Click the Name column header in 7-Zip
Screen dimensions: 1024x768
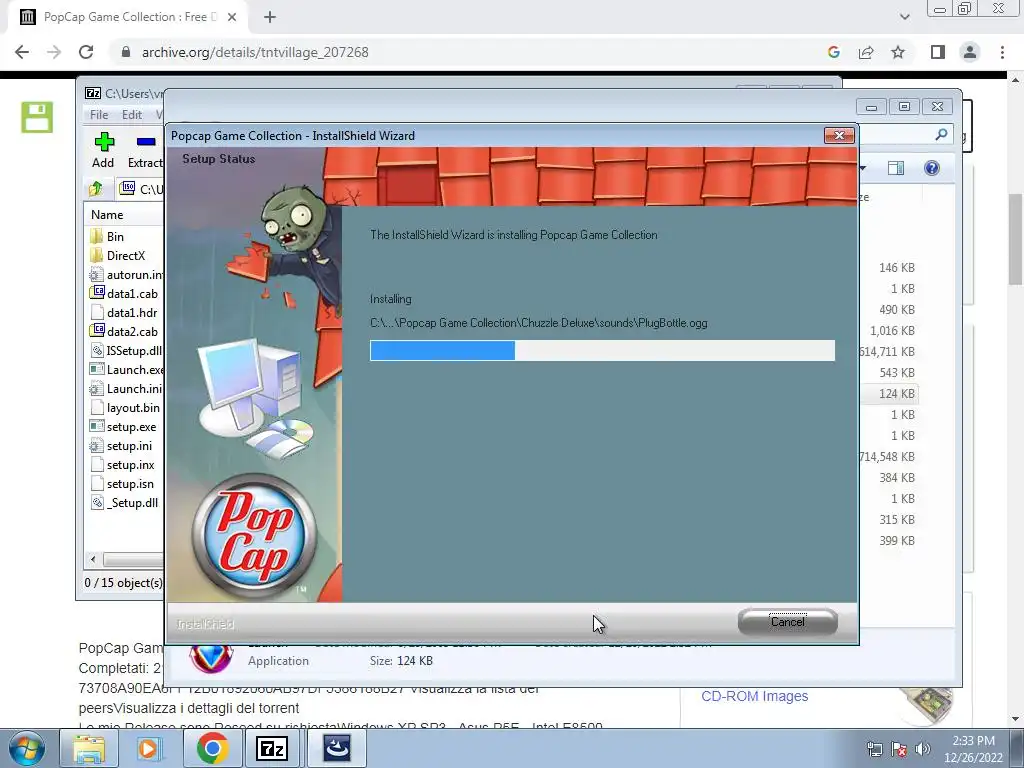107,215
